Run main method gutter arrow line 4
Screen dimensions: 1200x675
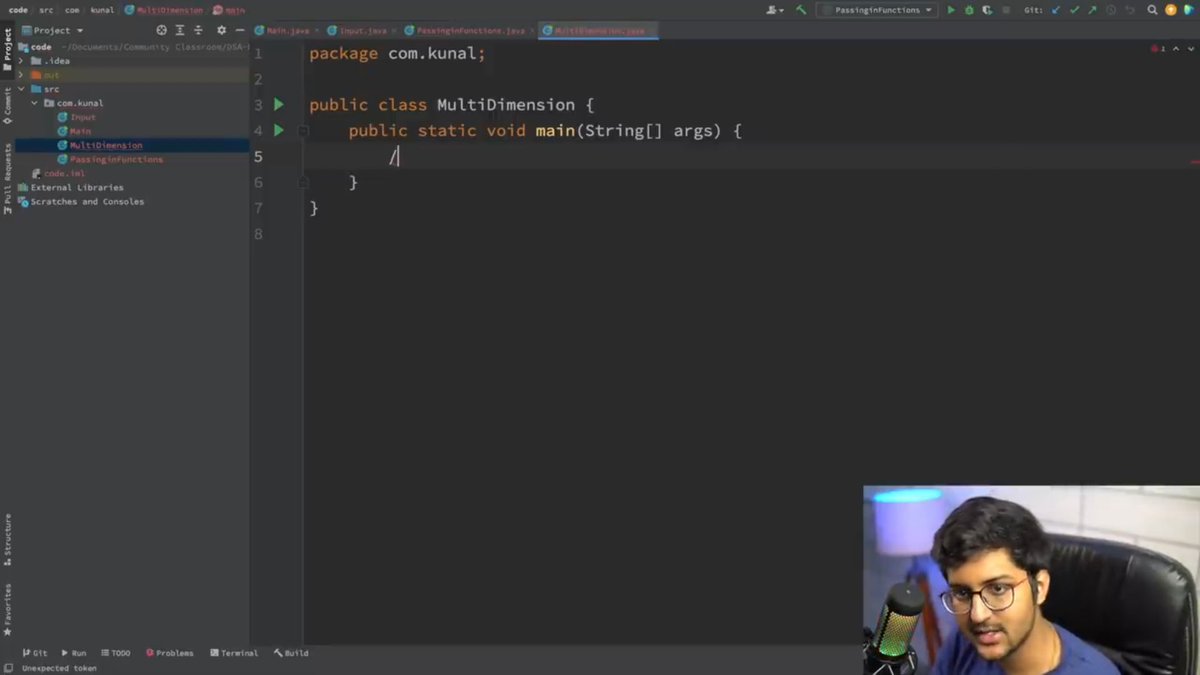(x=279, y=130)
